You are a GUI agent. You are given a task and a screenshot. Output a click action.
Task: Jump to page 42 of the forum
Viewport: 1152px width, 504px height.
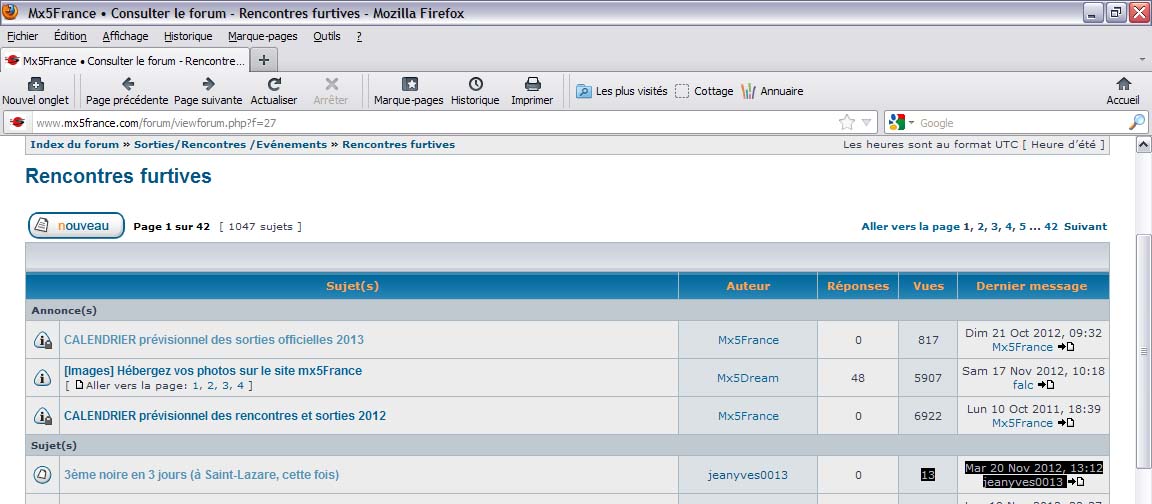pyautogui.click(x=1051, y=227)
